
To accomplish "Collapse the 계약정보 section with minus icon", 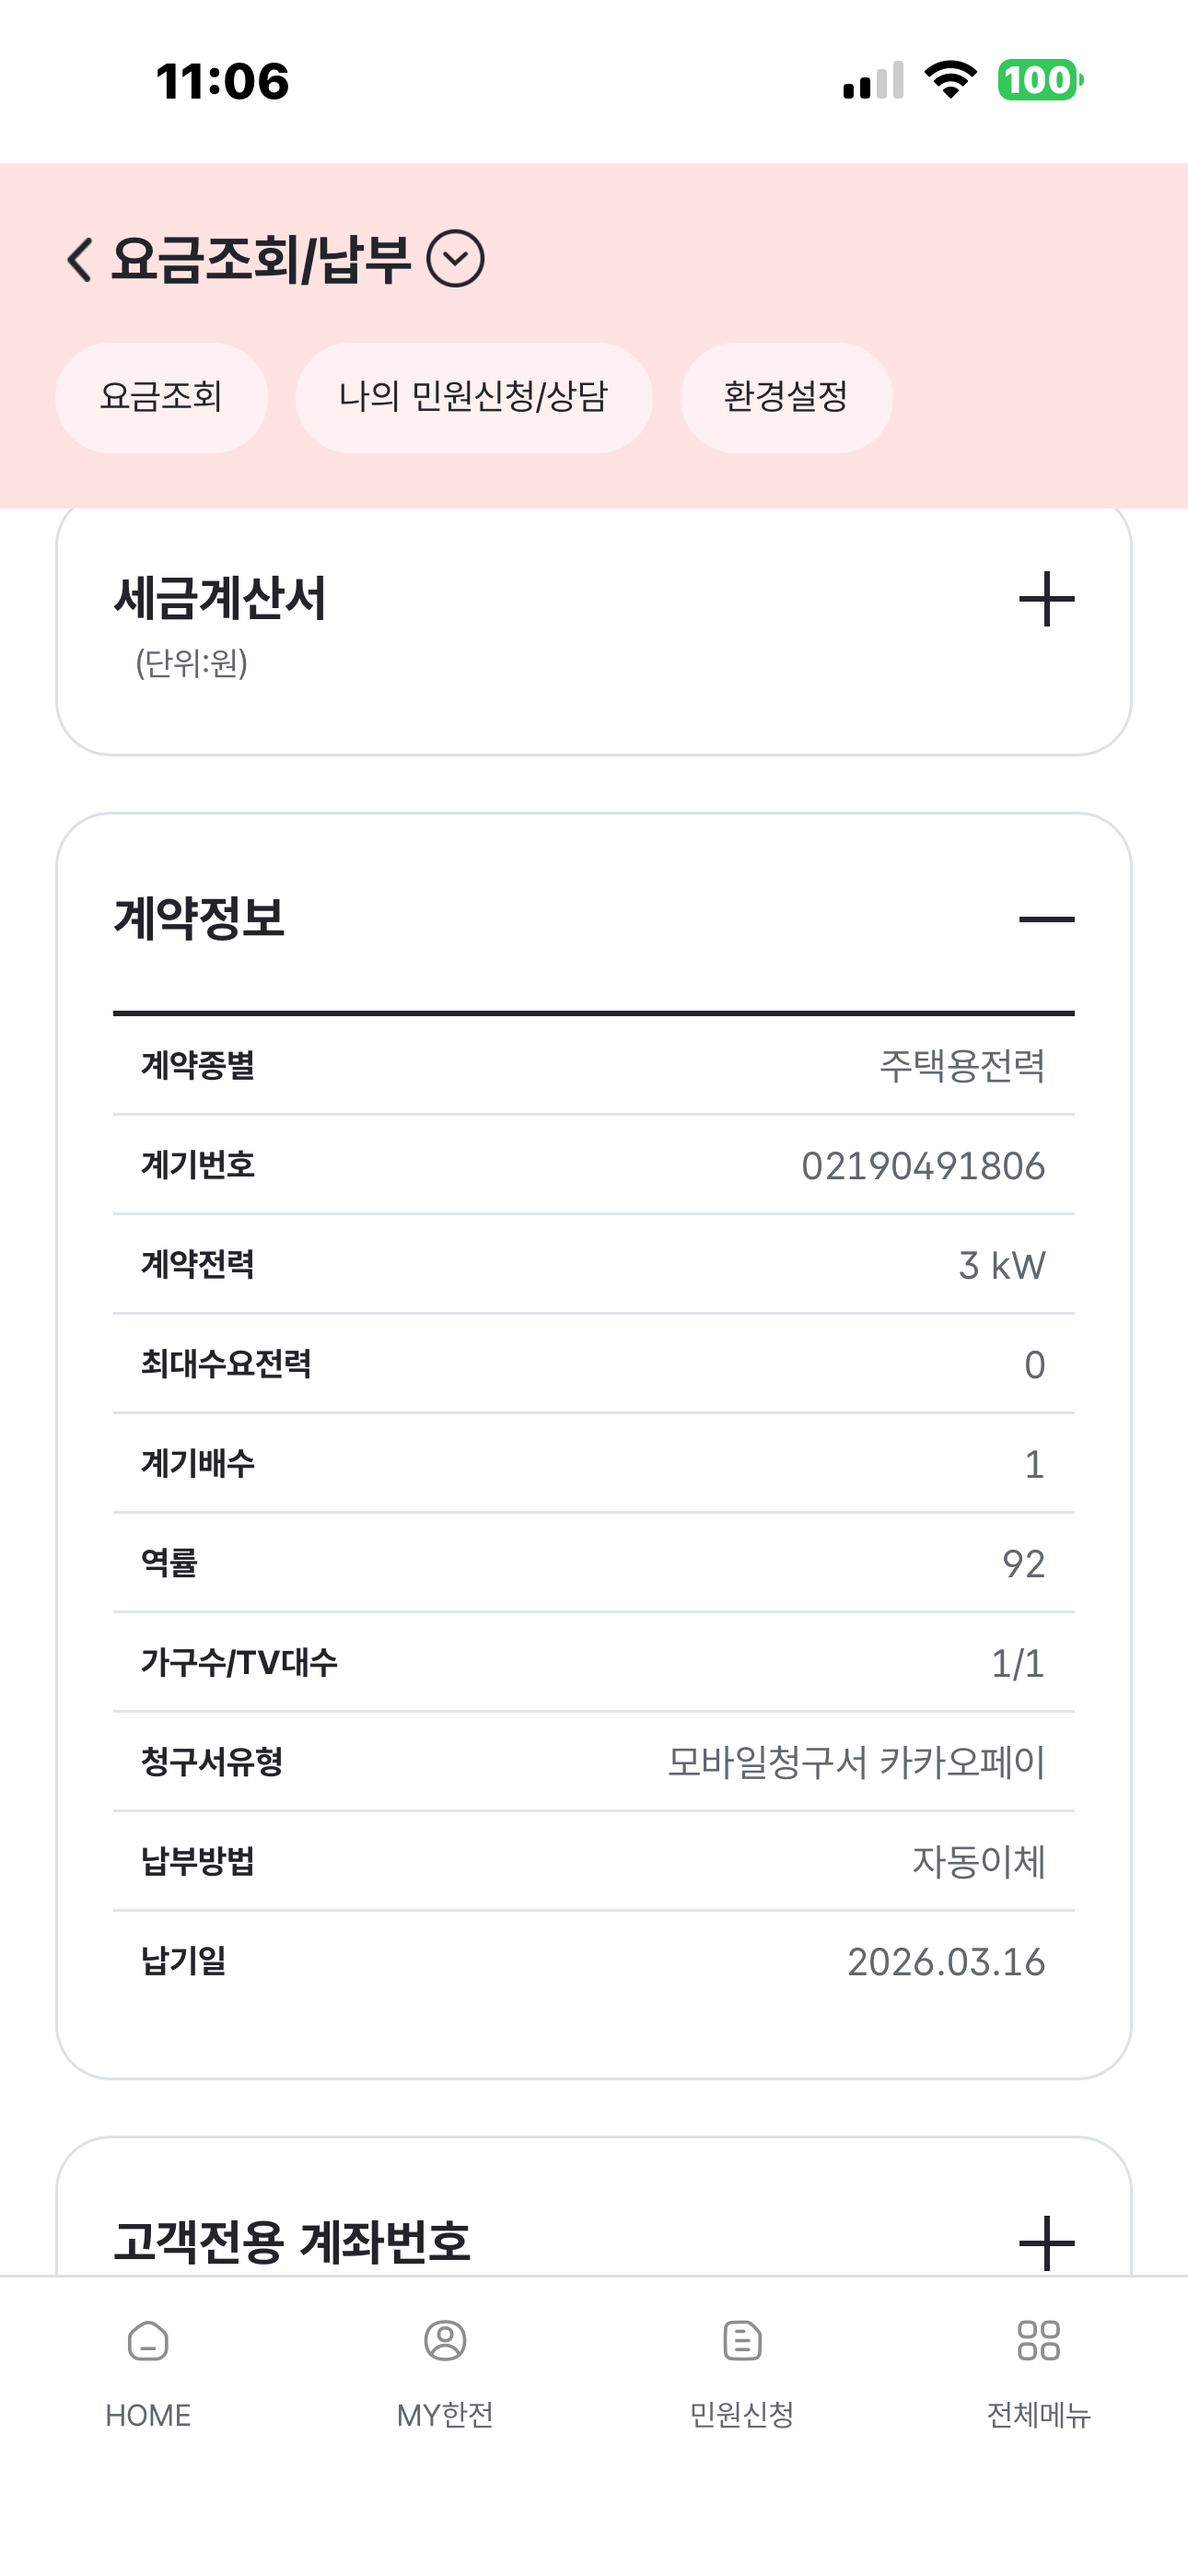I will click(1046, 919).
